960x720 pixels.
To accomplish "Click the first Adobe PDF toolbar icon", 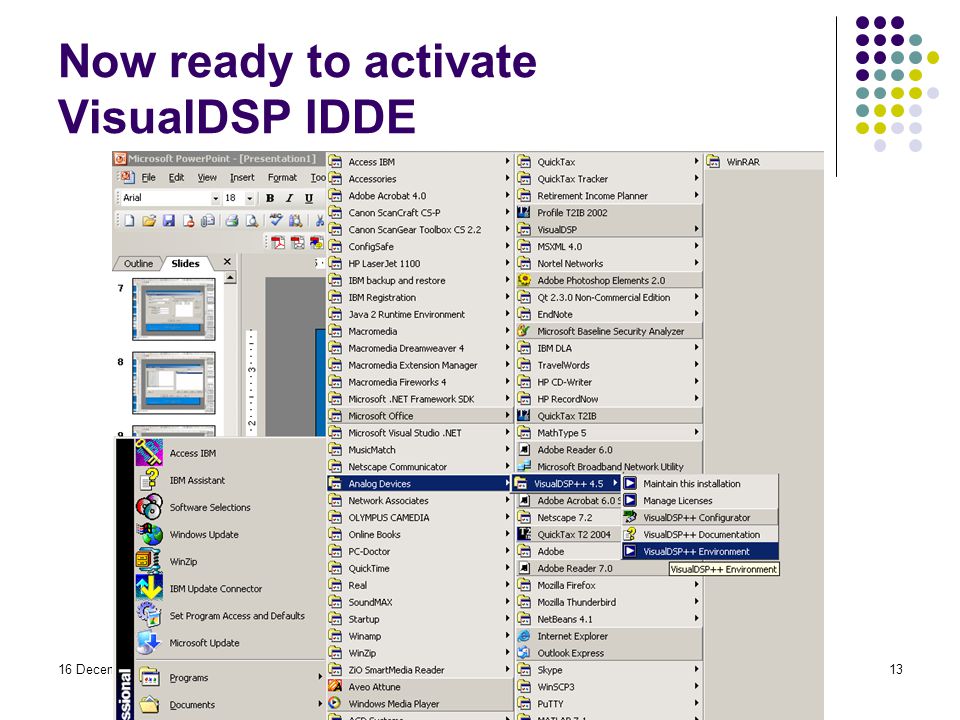I will [x=279, y=242].
